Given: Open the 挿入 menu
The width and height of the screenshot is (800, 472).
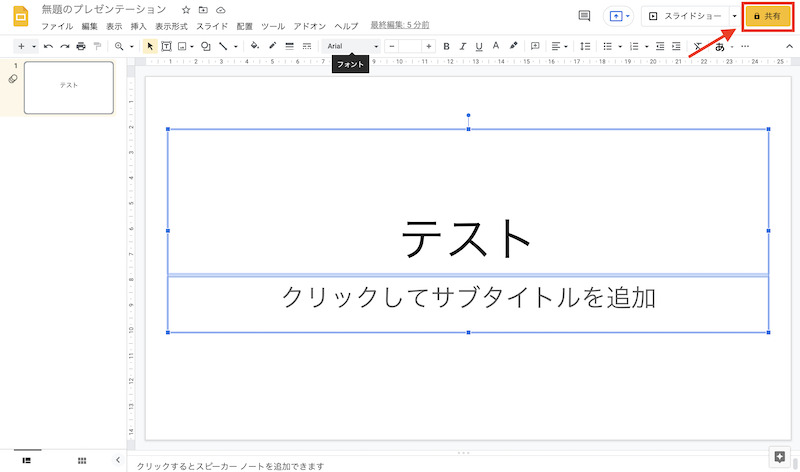Looking at the screenshot, I should click(x=139, y=26).
